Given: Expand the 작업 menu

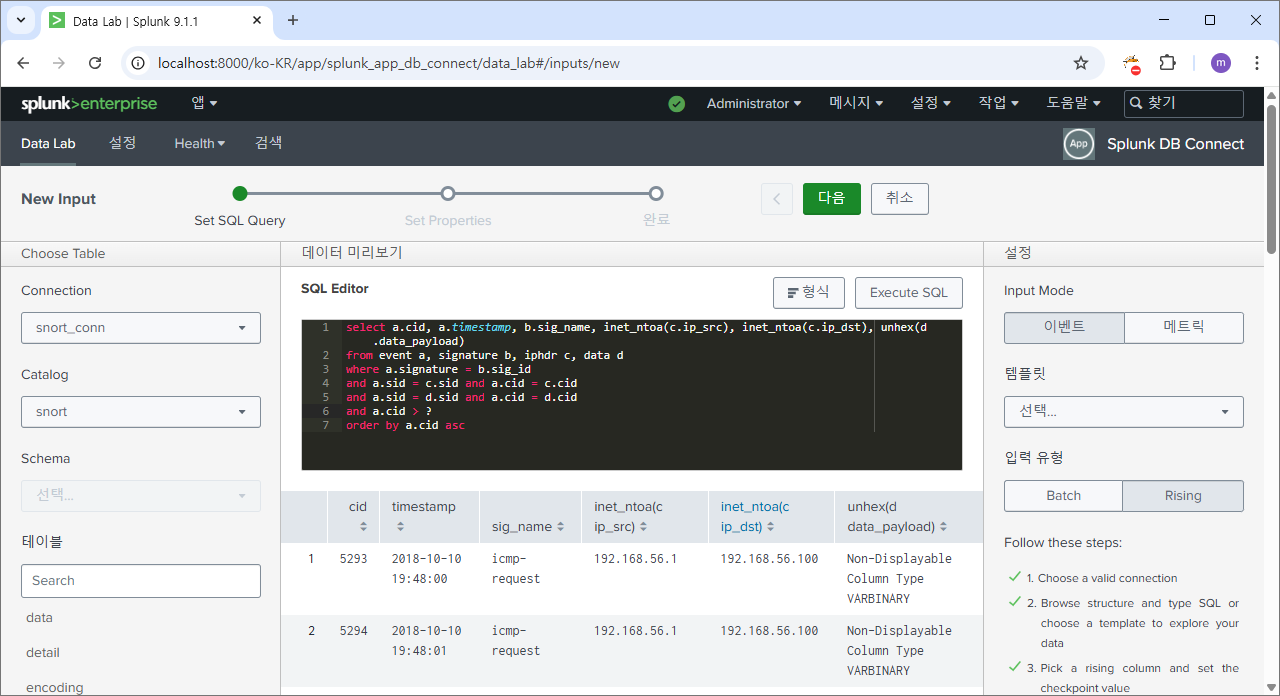Looking at the screenshot, I should [x=998, y=103].
